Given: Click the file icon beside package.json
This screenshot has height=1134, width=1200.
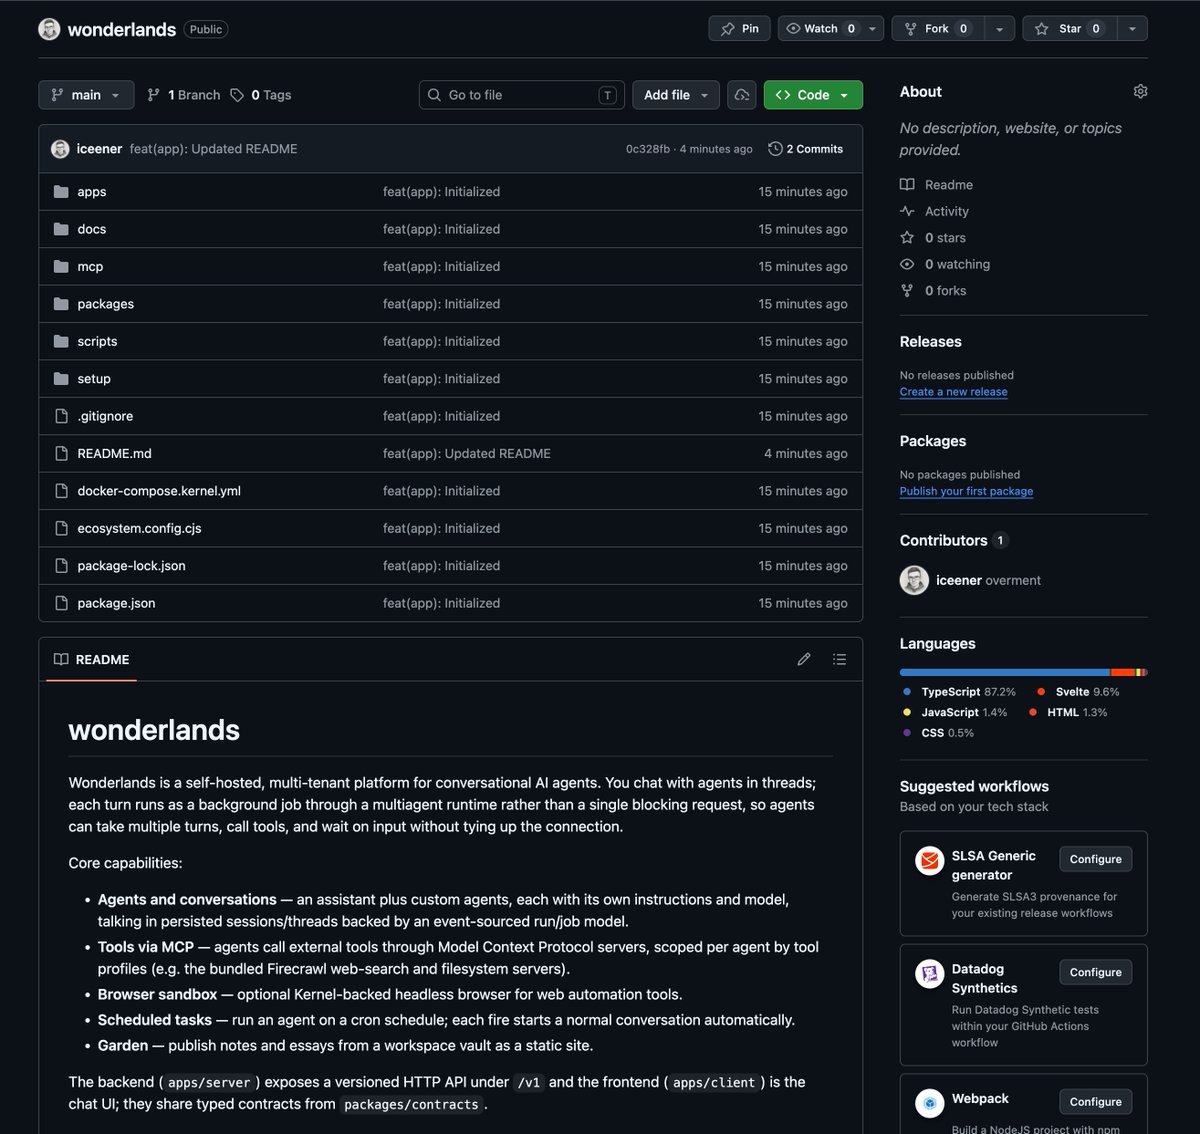Looking at the screenshot, I should click(61, 603).
